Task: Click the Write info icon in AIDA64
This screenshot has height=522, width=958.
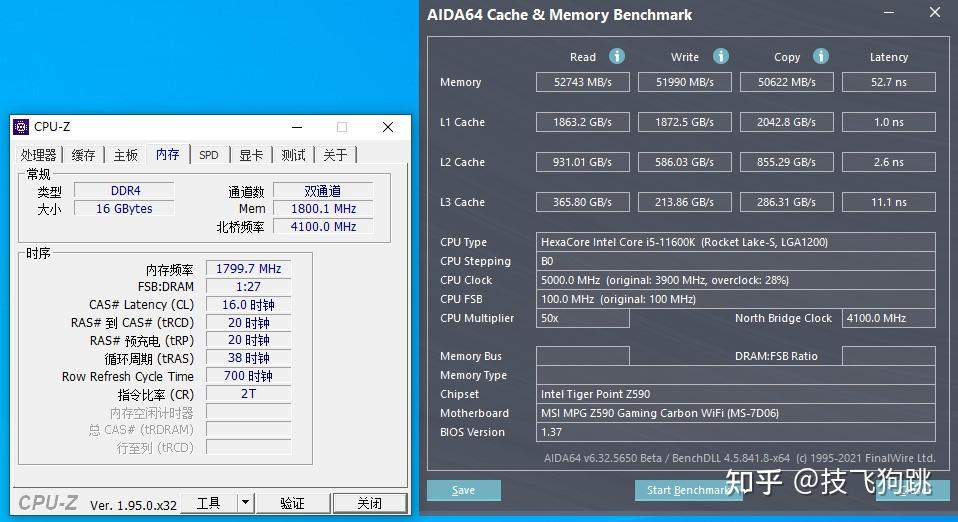Action: coord(721,56)
